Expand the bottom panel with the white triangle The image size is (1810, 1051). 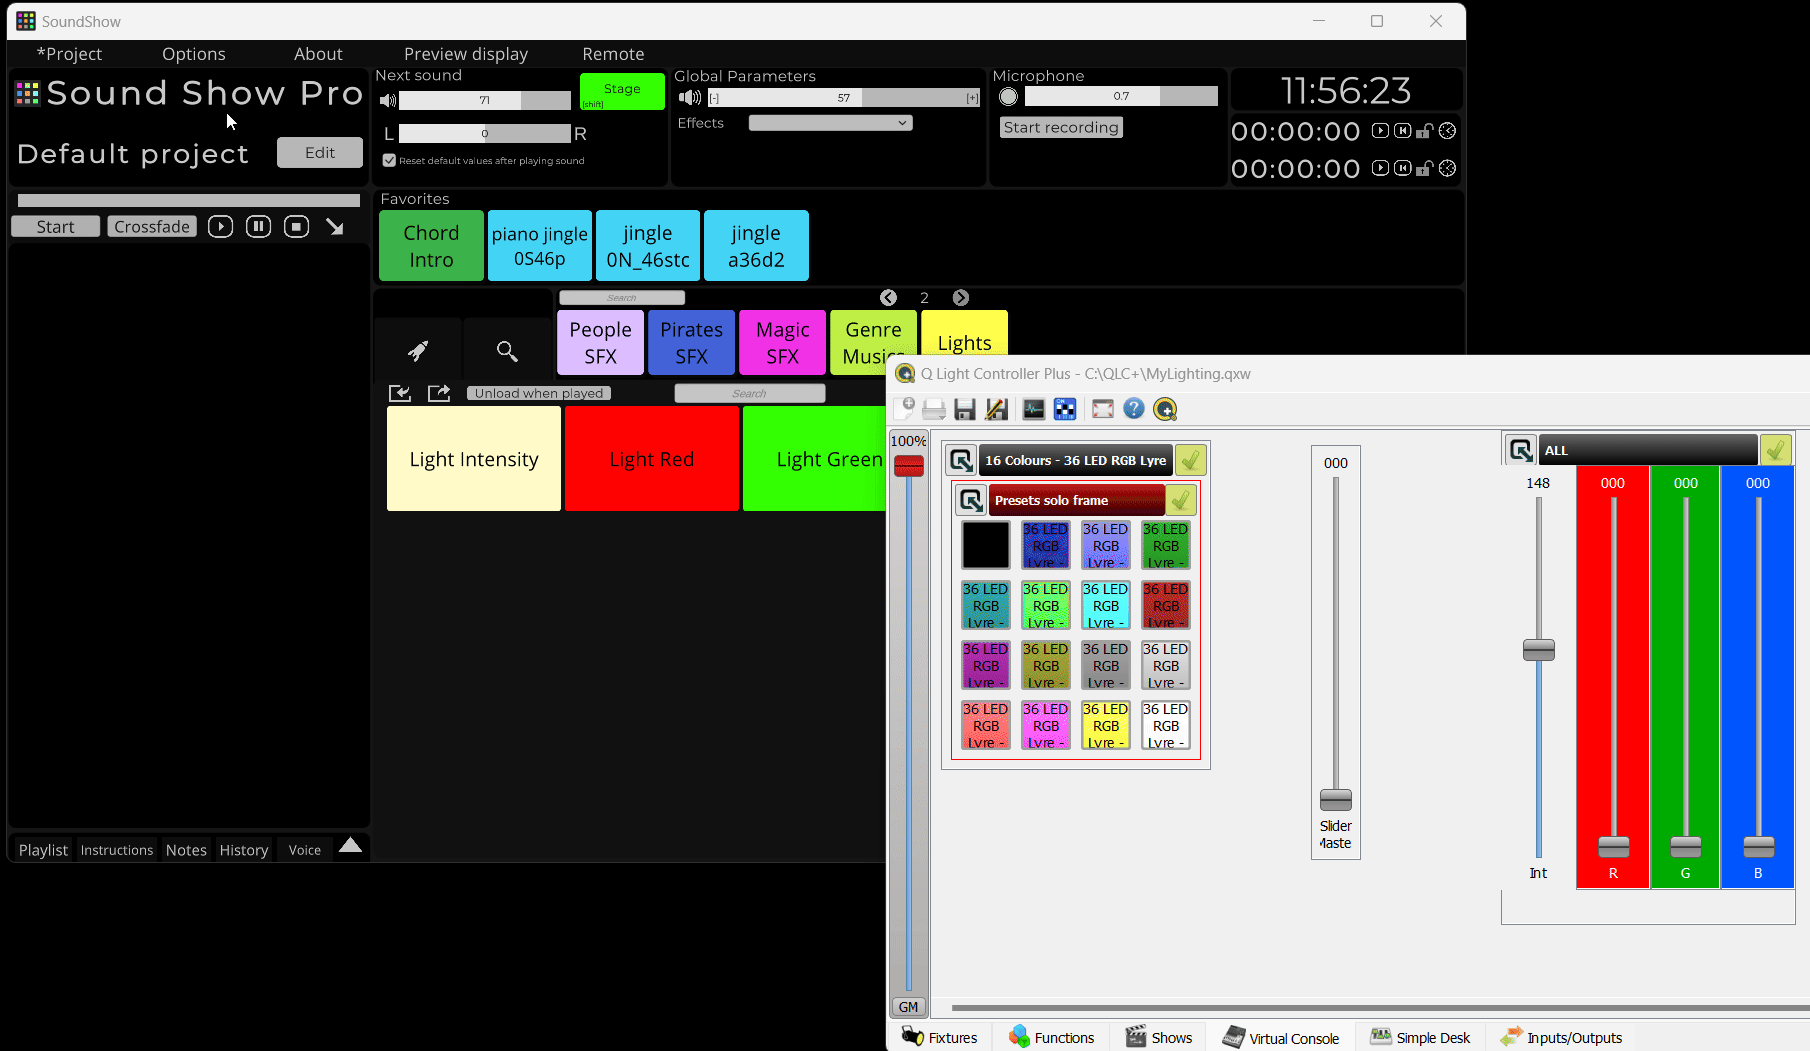tap(350, 845)
